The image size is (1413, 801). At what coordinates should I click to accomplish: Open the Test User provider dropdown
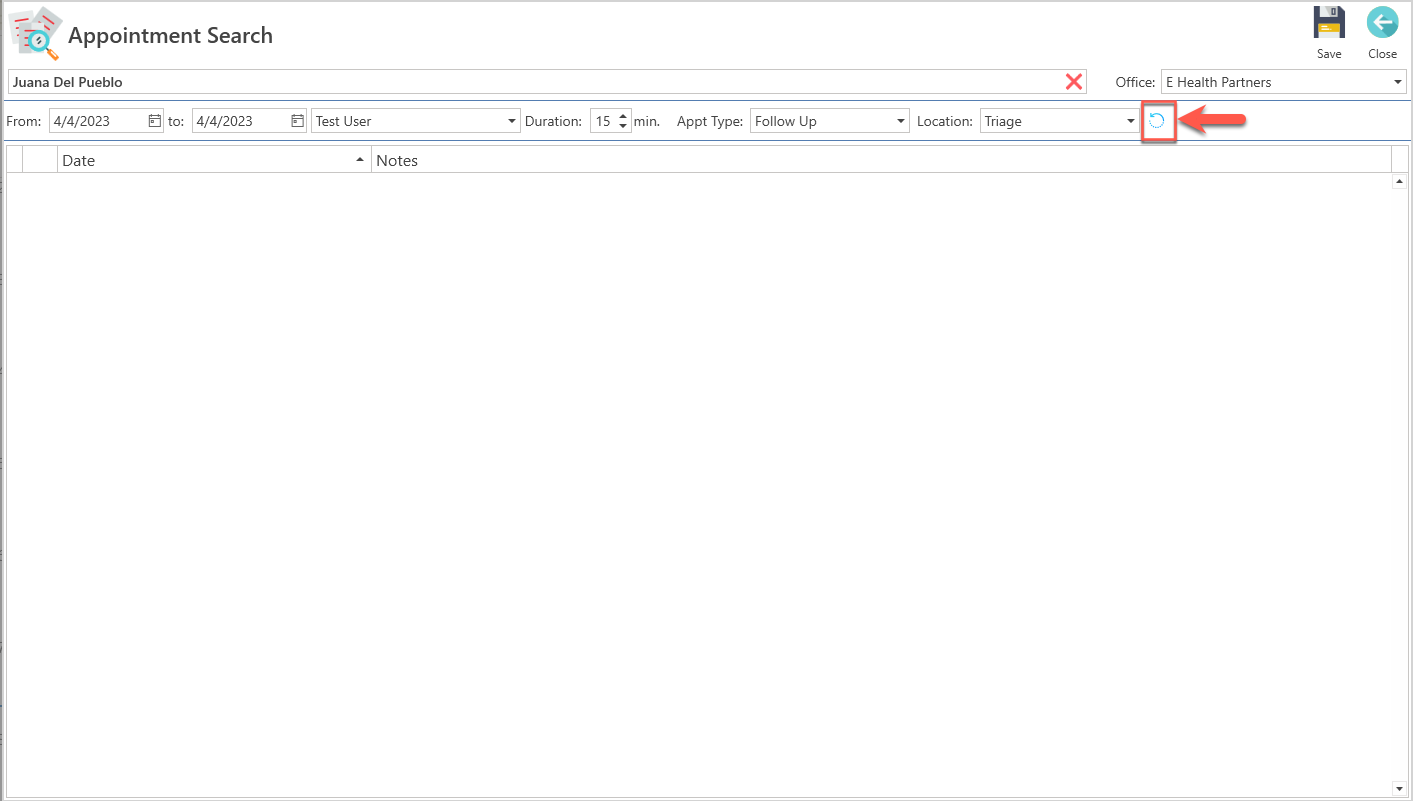coord(512,121)
